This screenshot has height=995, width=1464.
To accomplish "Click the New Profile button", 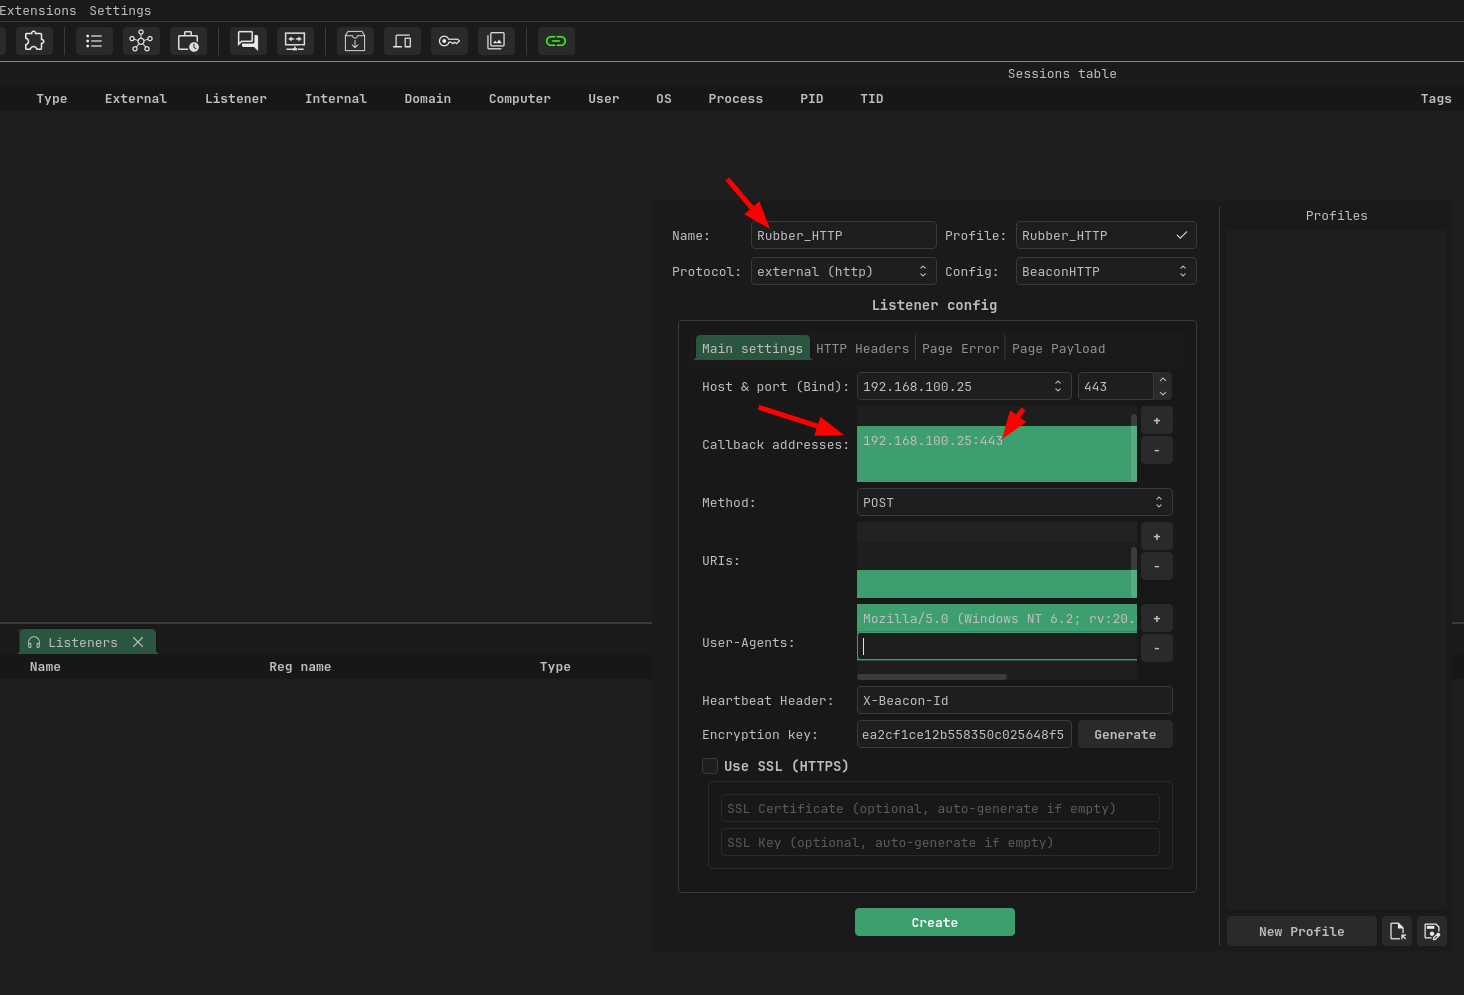I will click(1301, 931).
